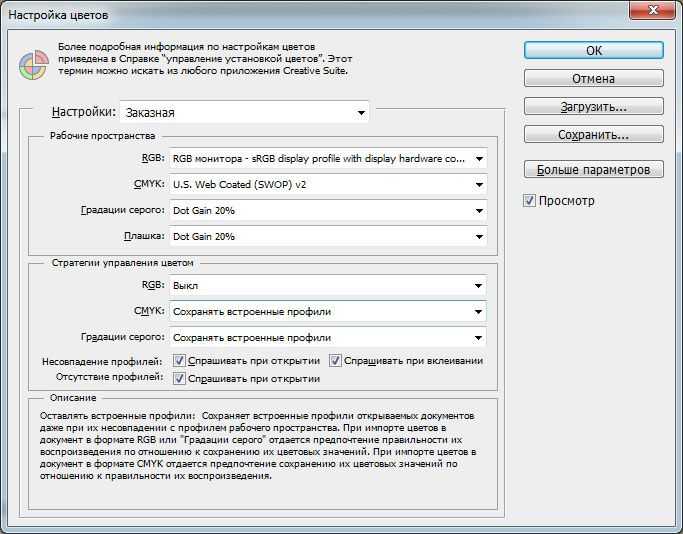Click the info text mentioning Creative Suite
Image resolution: width=683 pixels, height=534 pixels.
(x=205, y=59)
